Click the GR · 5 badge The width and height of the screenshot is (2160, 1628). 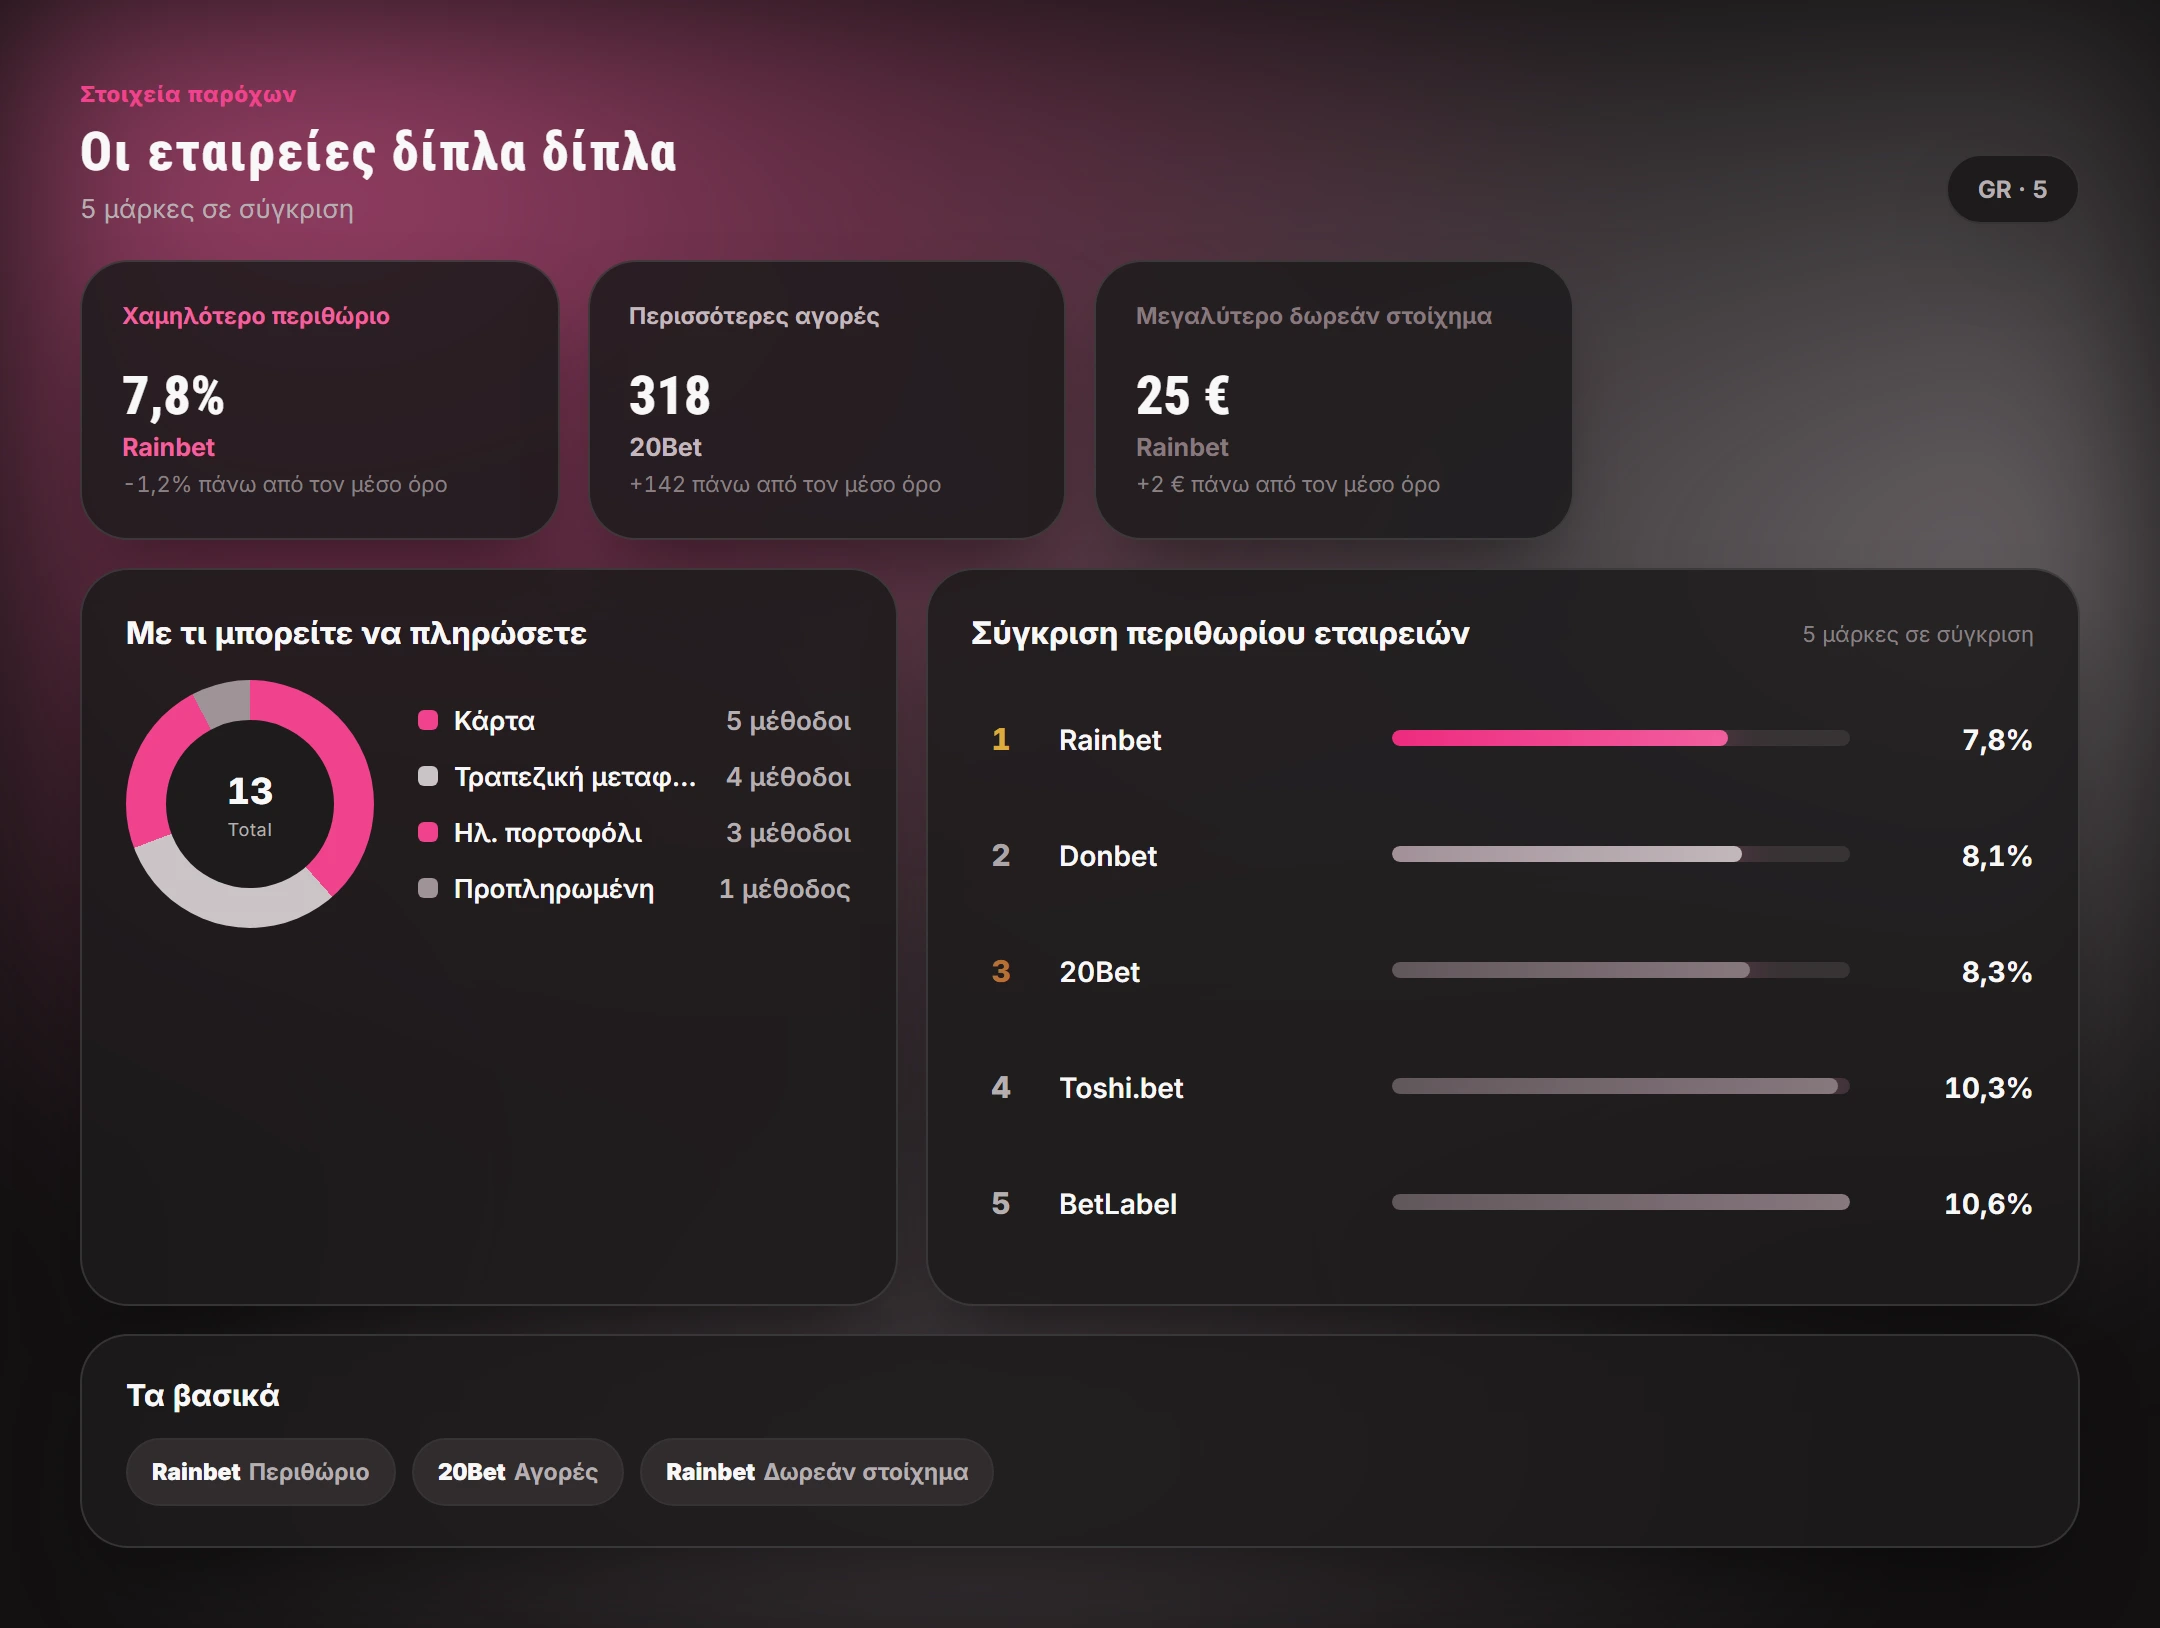tap(2012, 189)
